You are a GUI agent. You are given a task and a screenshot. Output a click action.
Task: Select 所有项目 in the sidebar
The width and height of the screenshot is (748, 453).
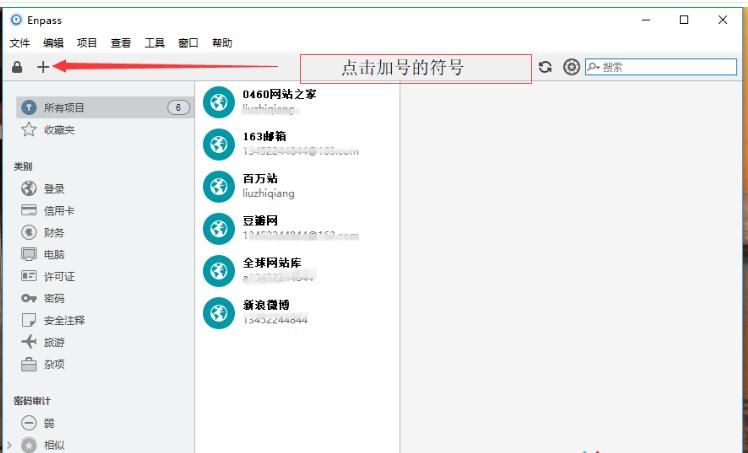click(x=105, y=107)
